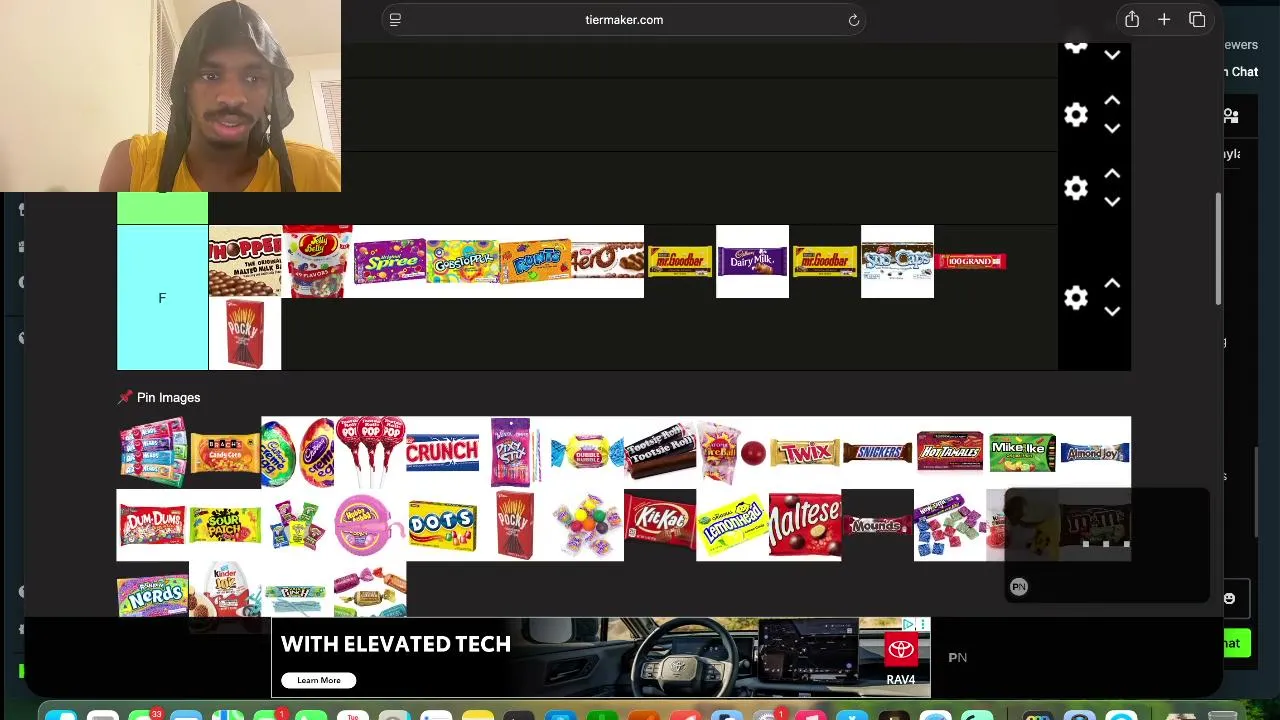The image size is (1280, 720).
Task: Pick the Twix bar image
Action: [x=805, y=453]
